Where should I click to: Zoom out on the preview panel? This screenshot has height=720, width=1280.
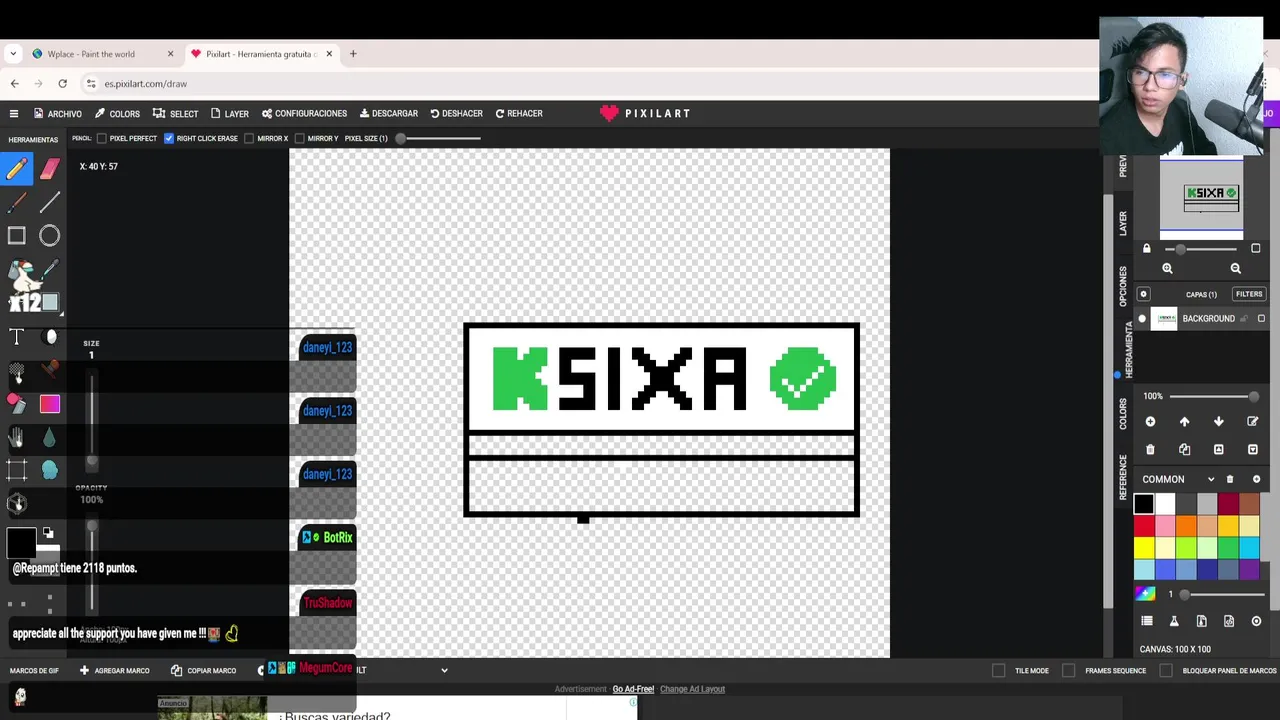(1236, 268)
